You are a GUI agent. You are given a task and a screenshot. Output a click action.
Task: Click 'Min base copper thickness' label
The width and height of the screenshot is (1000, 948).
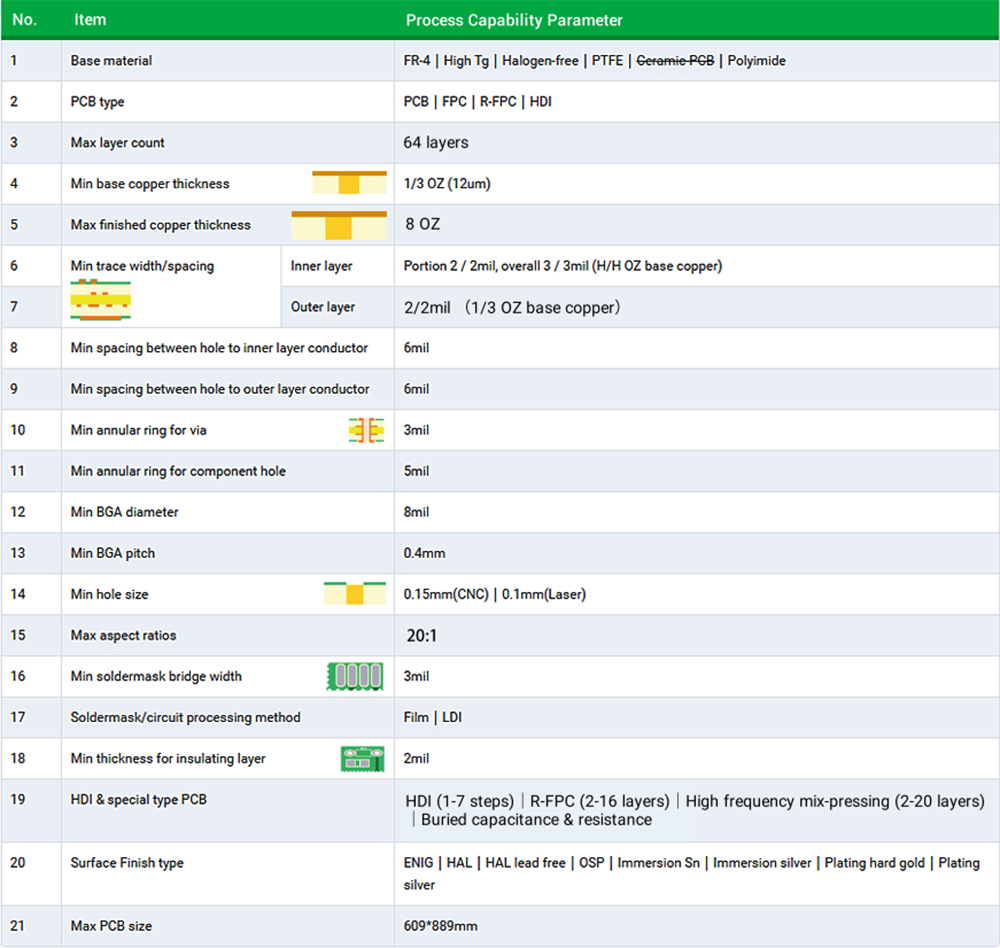(150, 184)
